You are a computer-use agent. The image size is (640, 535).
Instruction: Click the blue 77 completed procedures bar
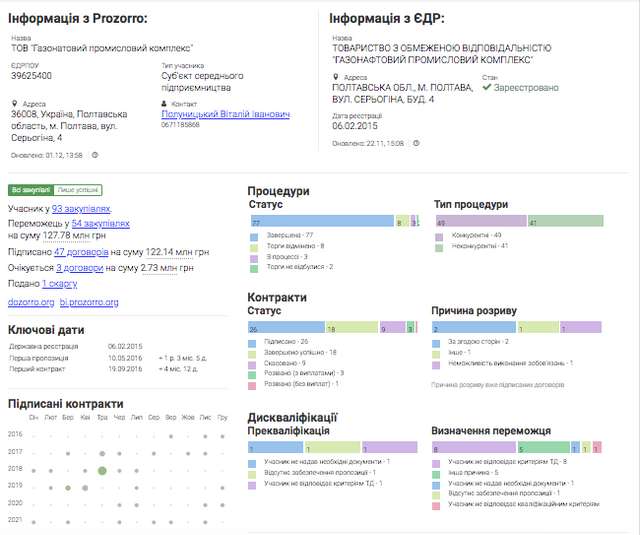pos(320,221)
